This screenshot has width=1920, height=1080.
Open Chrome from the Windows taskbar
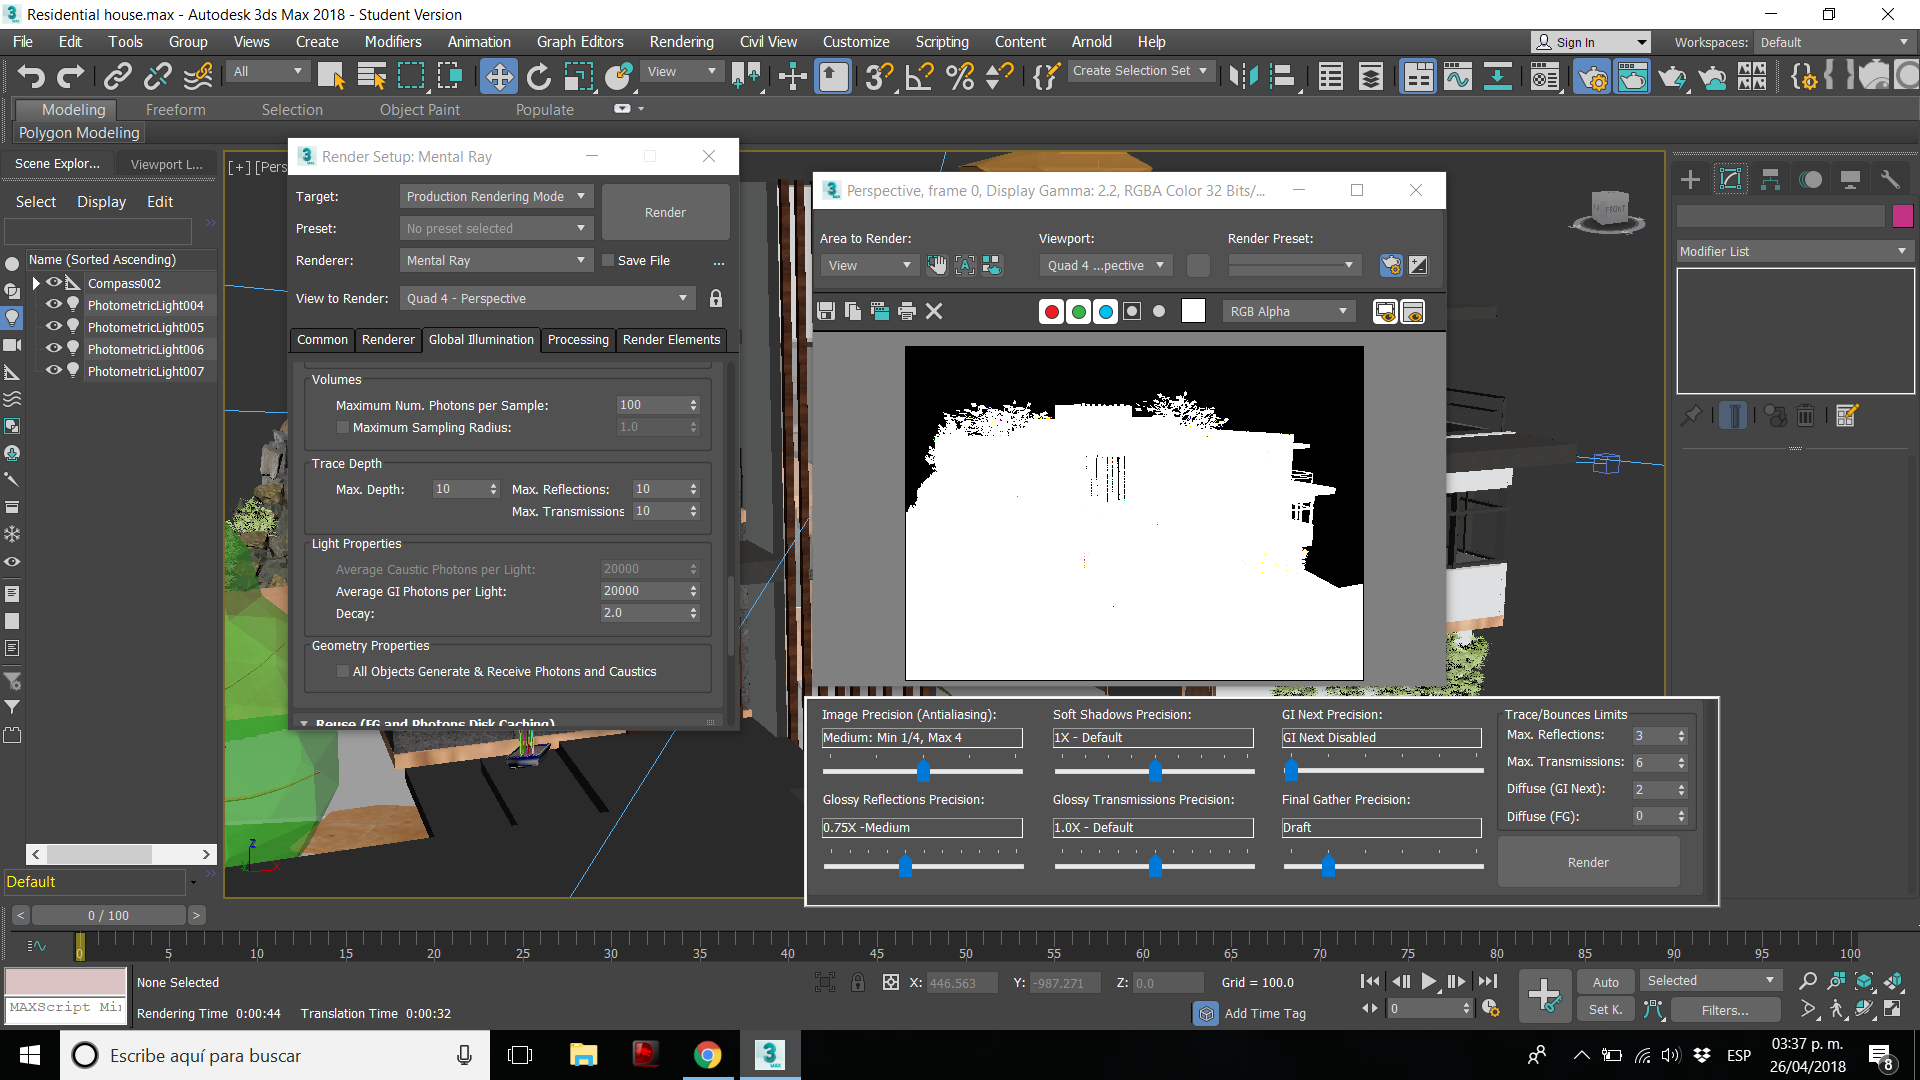pos(707,1055)
